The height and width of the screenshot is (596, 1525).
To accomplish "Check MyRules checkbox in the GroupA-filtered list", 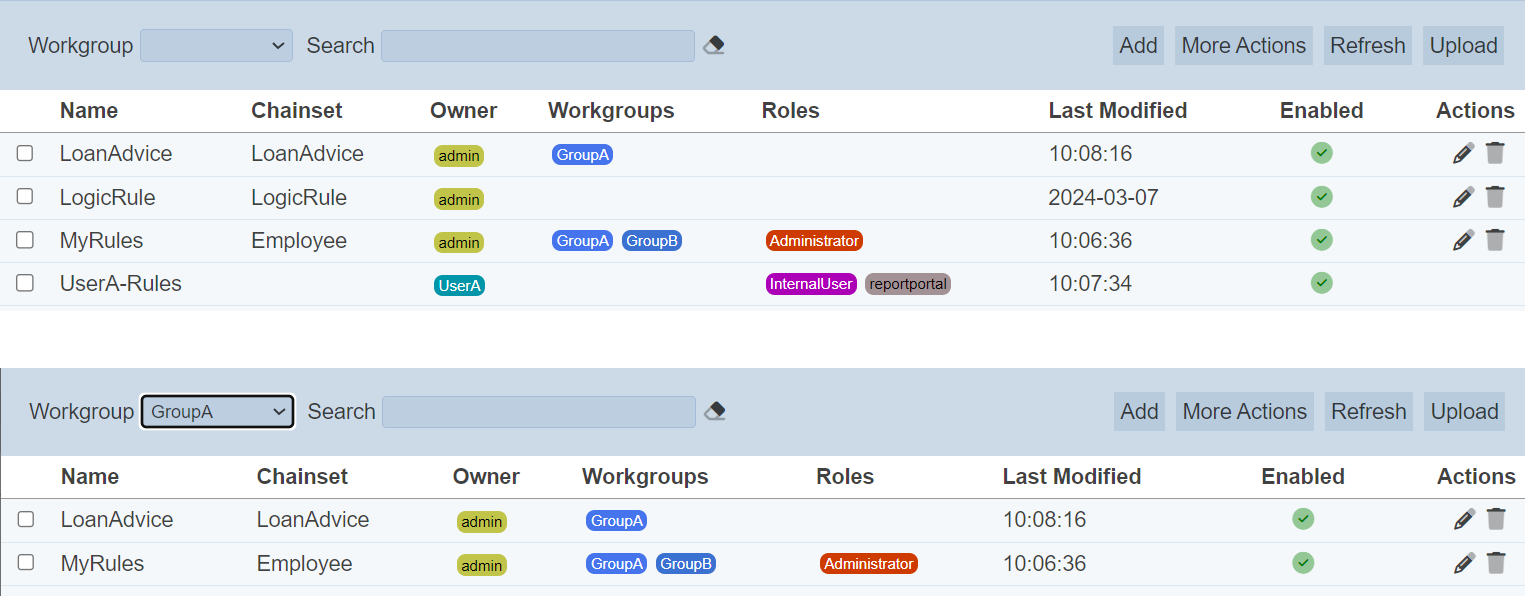I will click(x=26, y=563).
